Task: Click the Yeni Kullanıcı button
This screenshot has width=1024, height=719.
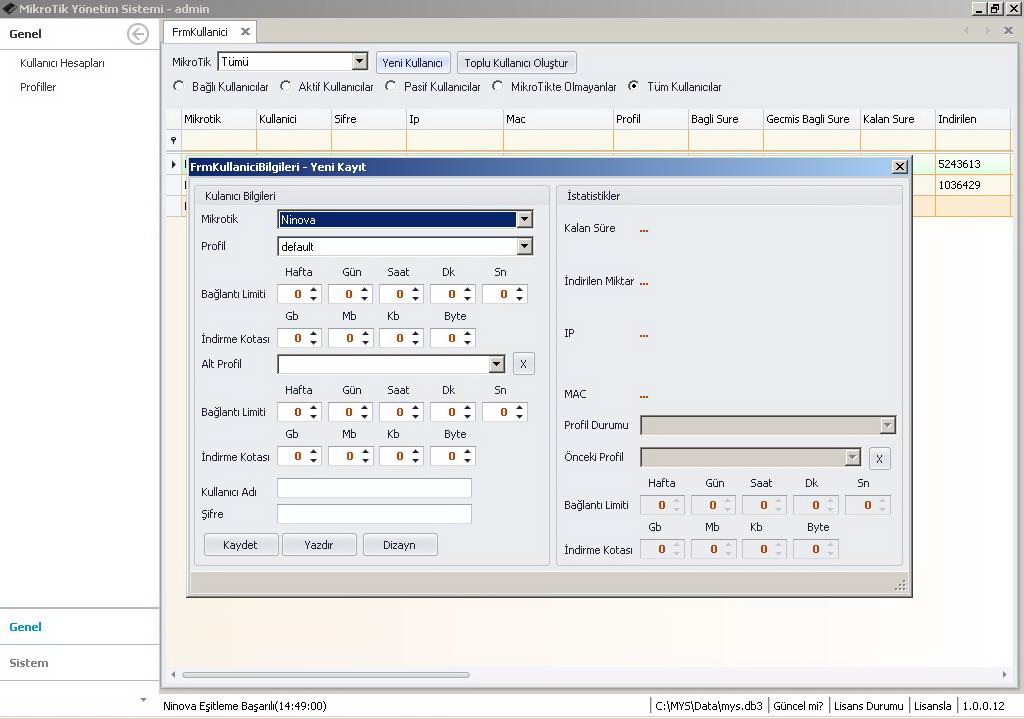Action: pyautogui.click(x=413, y=63)
